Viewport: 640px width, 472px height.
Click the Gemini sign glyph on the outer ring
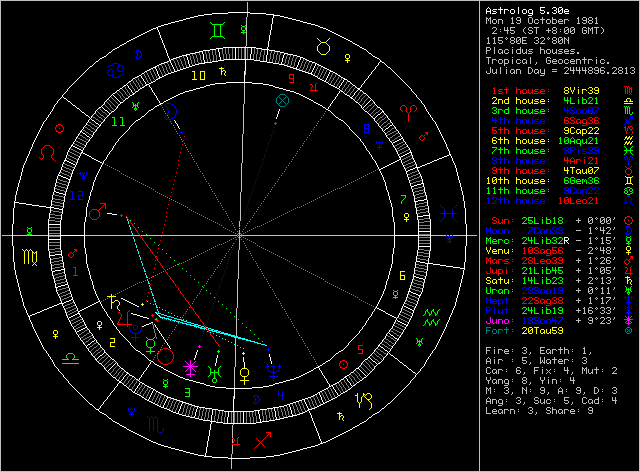click(x=218, y=31)
